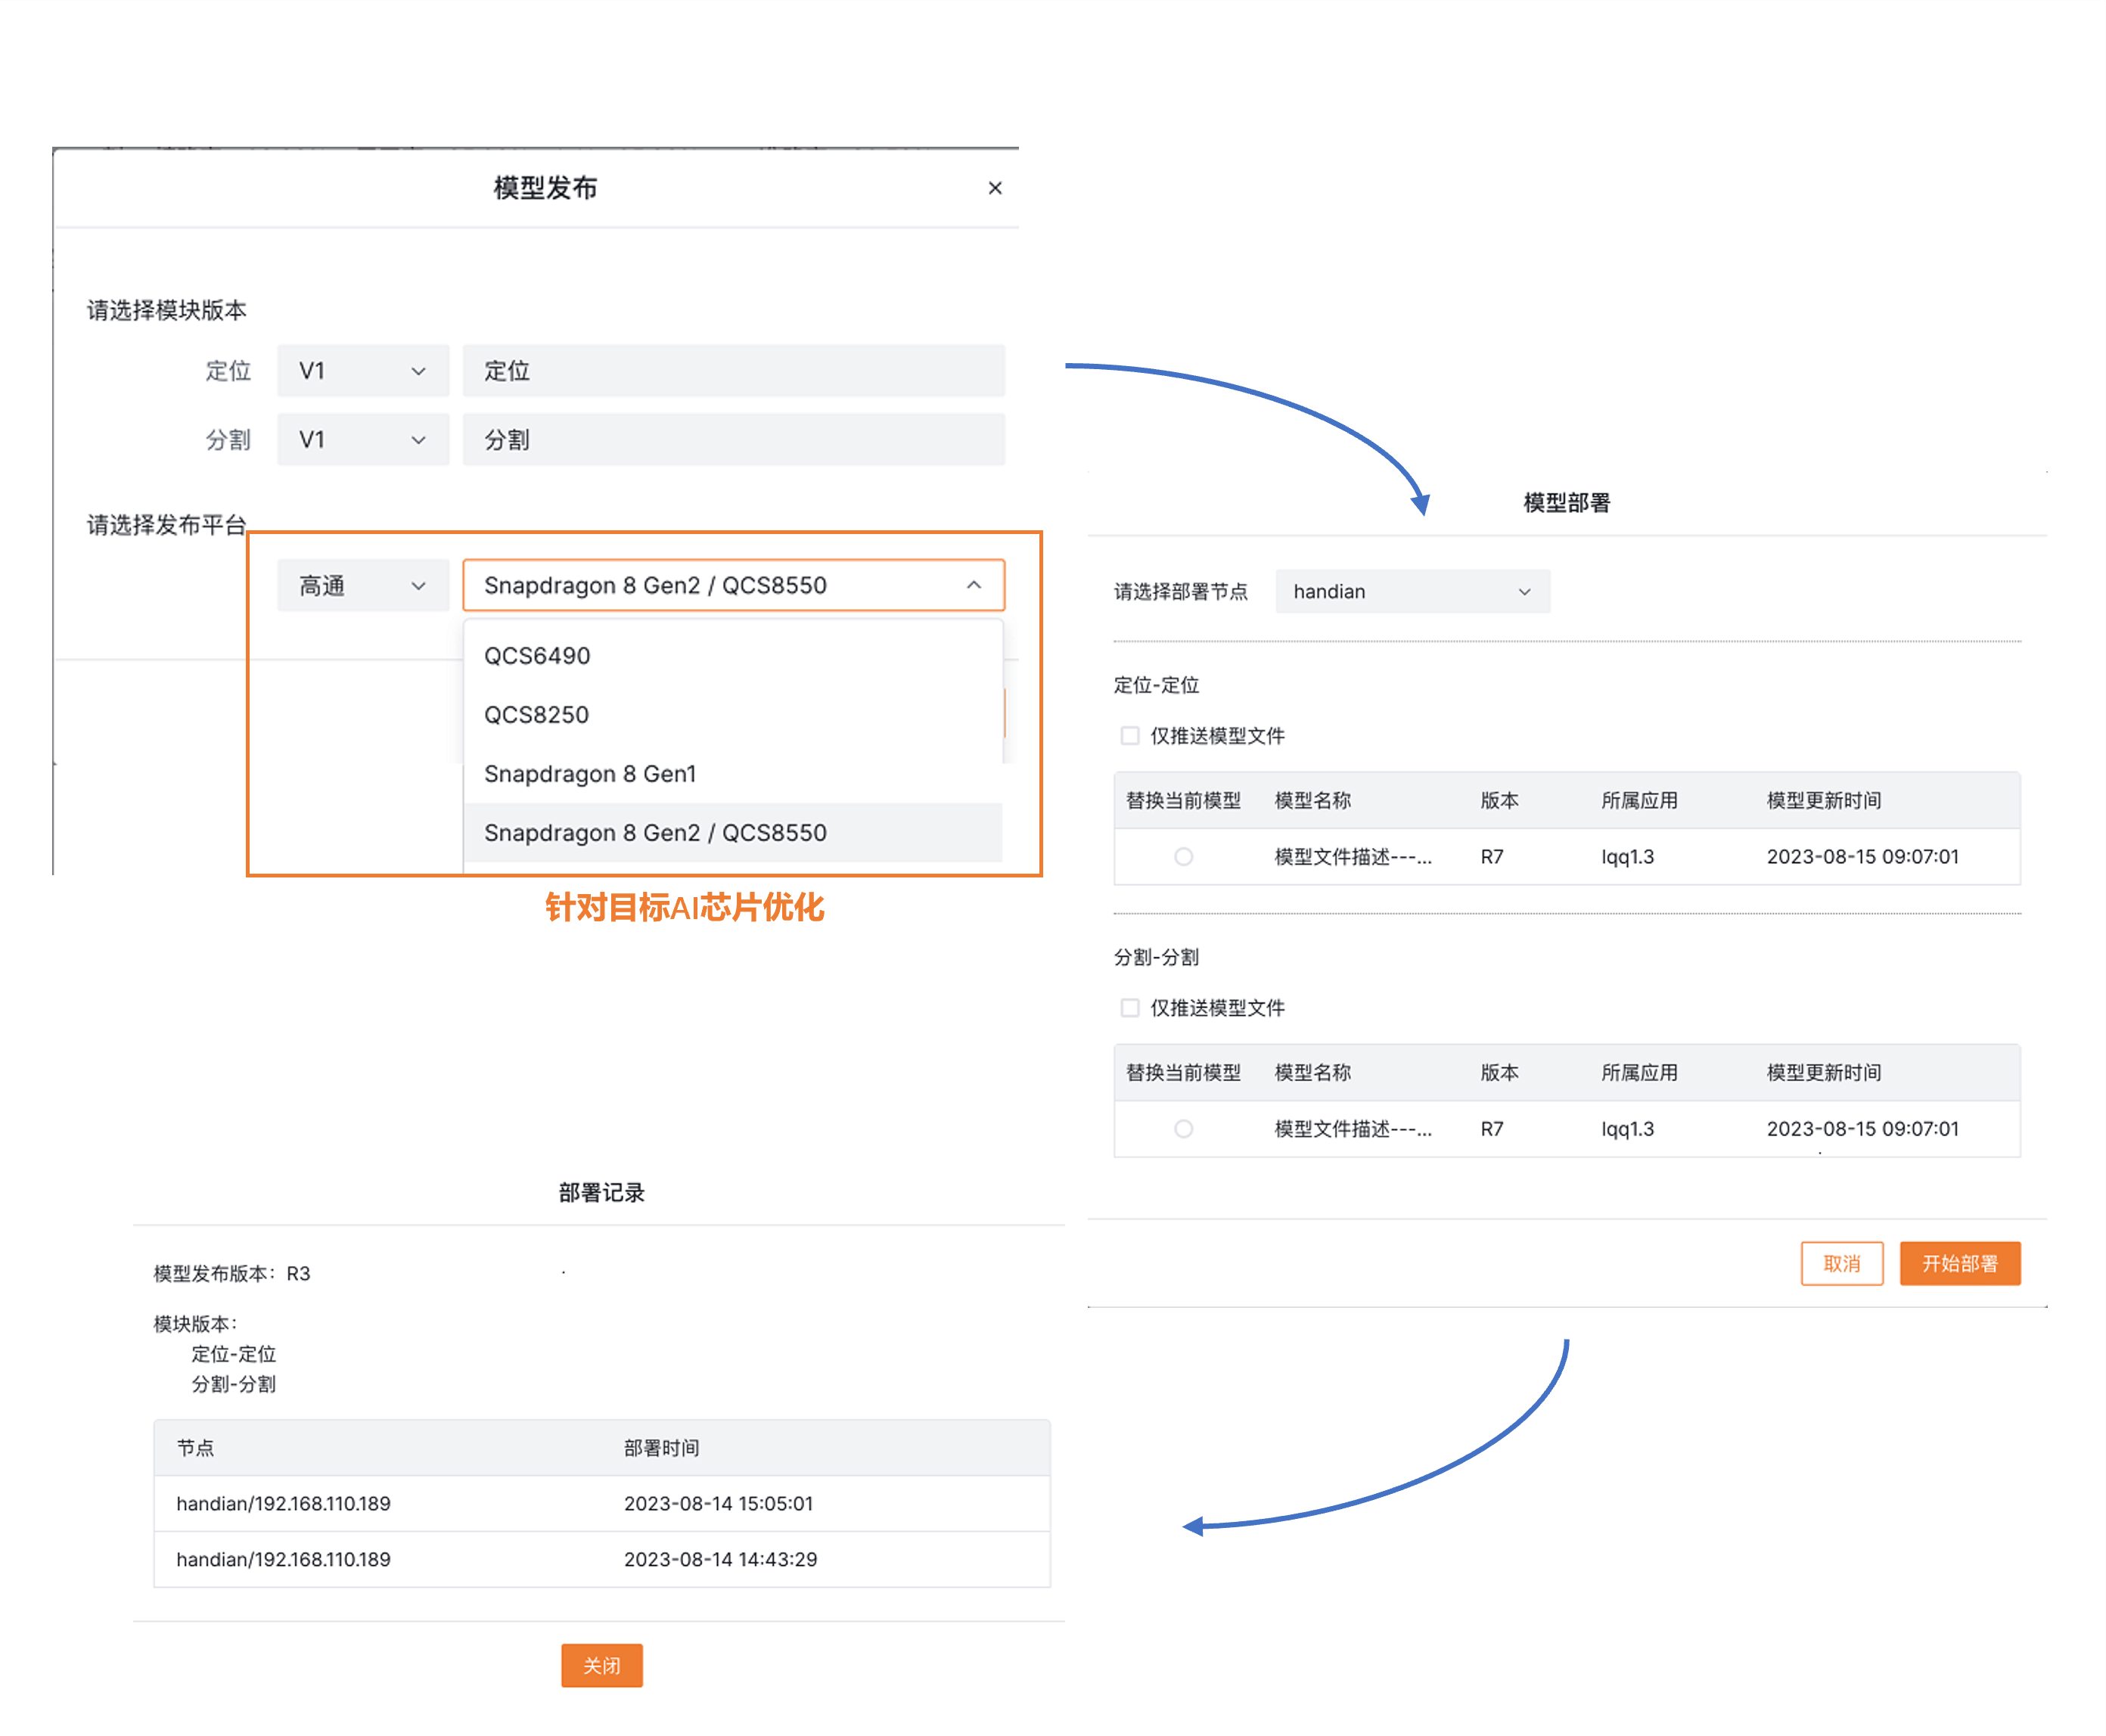The image size is (2106, 1736).
Task: Click the 分割 module description field
Action: coord(732,440)
